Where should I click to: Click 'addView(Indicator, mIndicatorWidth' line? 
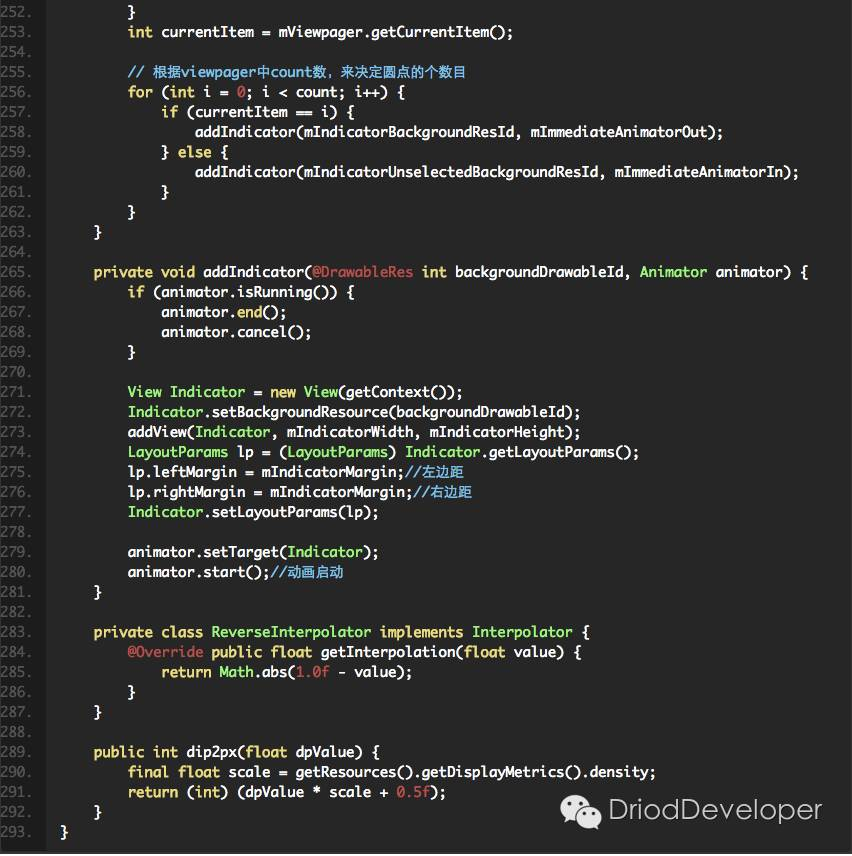pyautogui.click(x=354, y=432)
